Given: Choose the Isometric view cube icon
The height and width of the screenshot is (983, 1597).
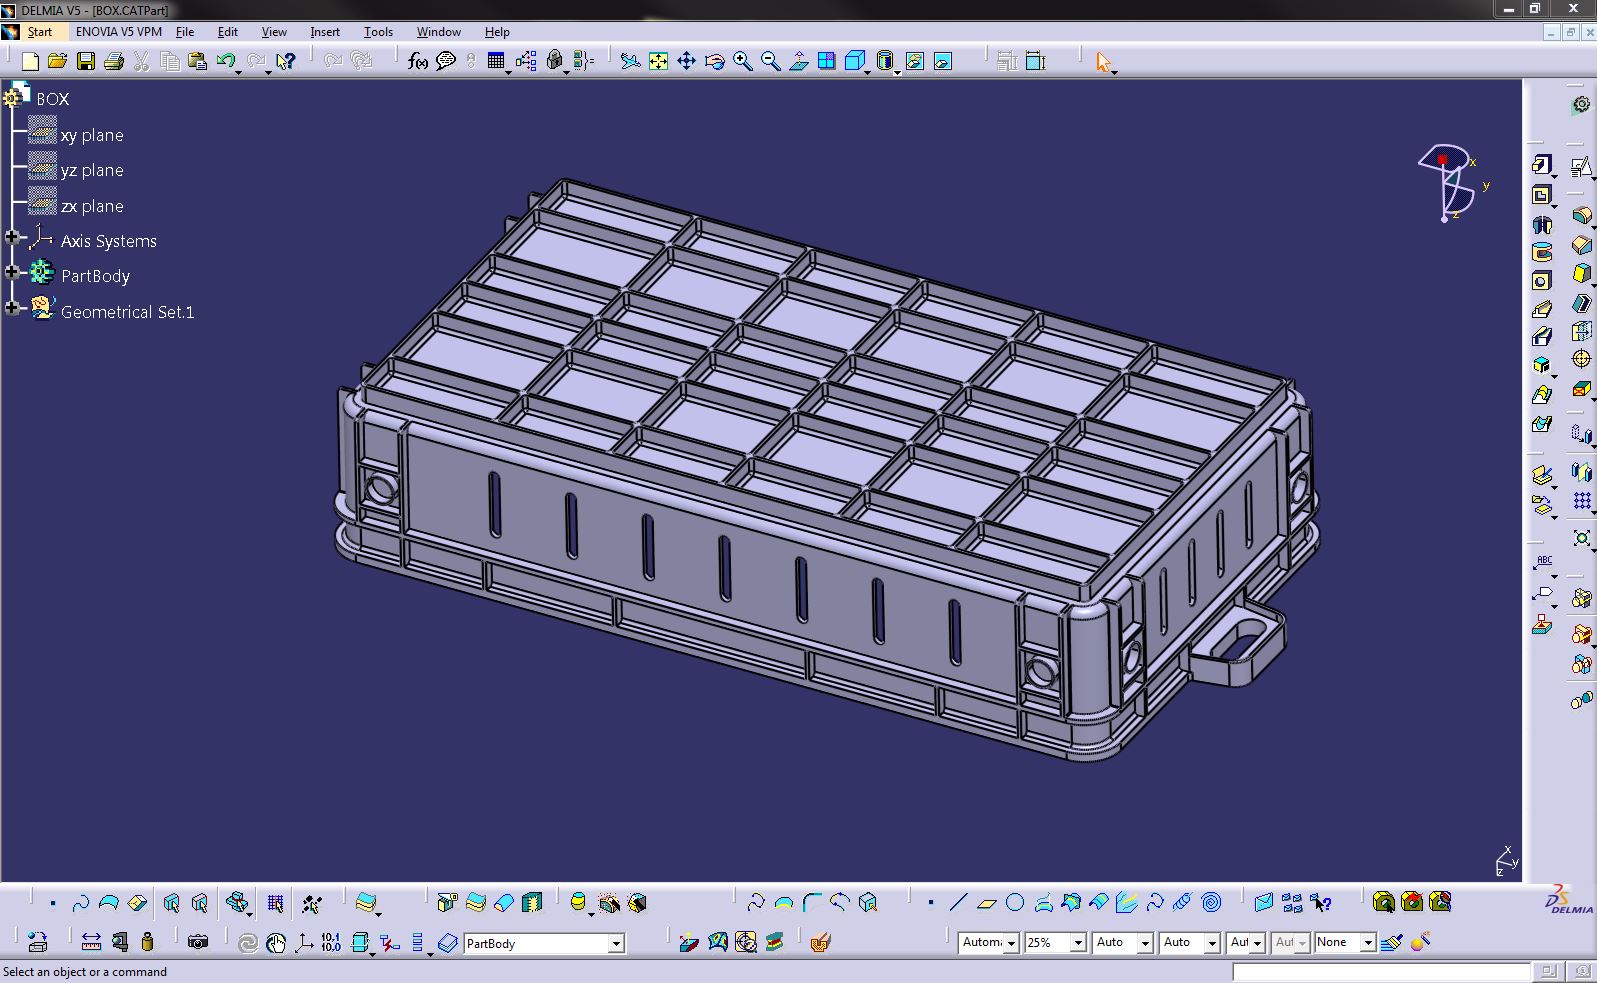Looking at the screenshot, I should 855,62.
